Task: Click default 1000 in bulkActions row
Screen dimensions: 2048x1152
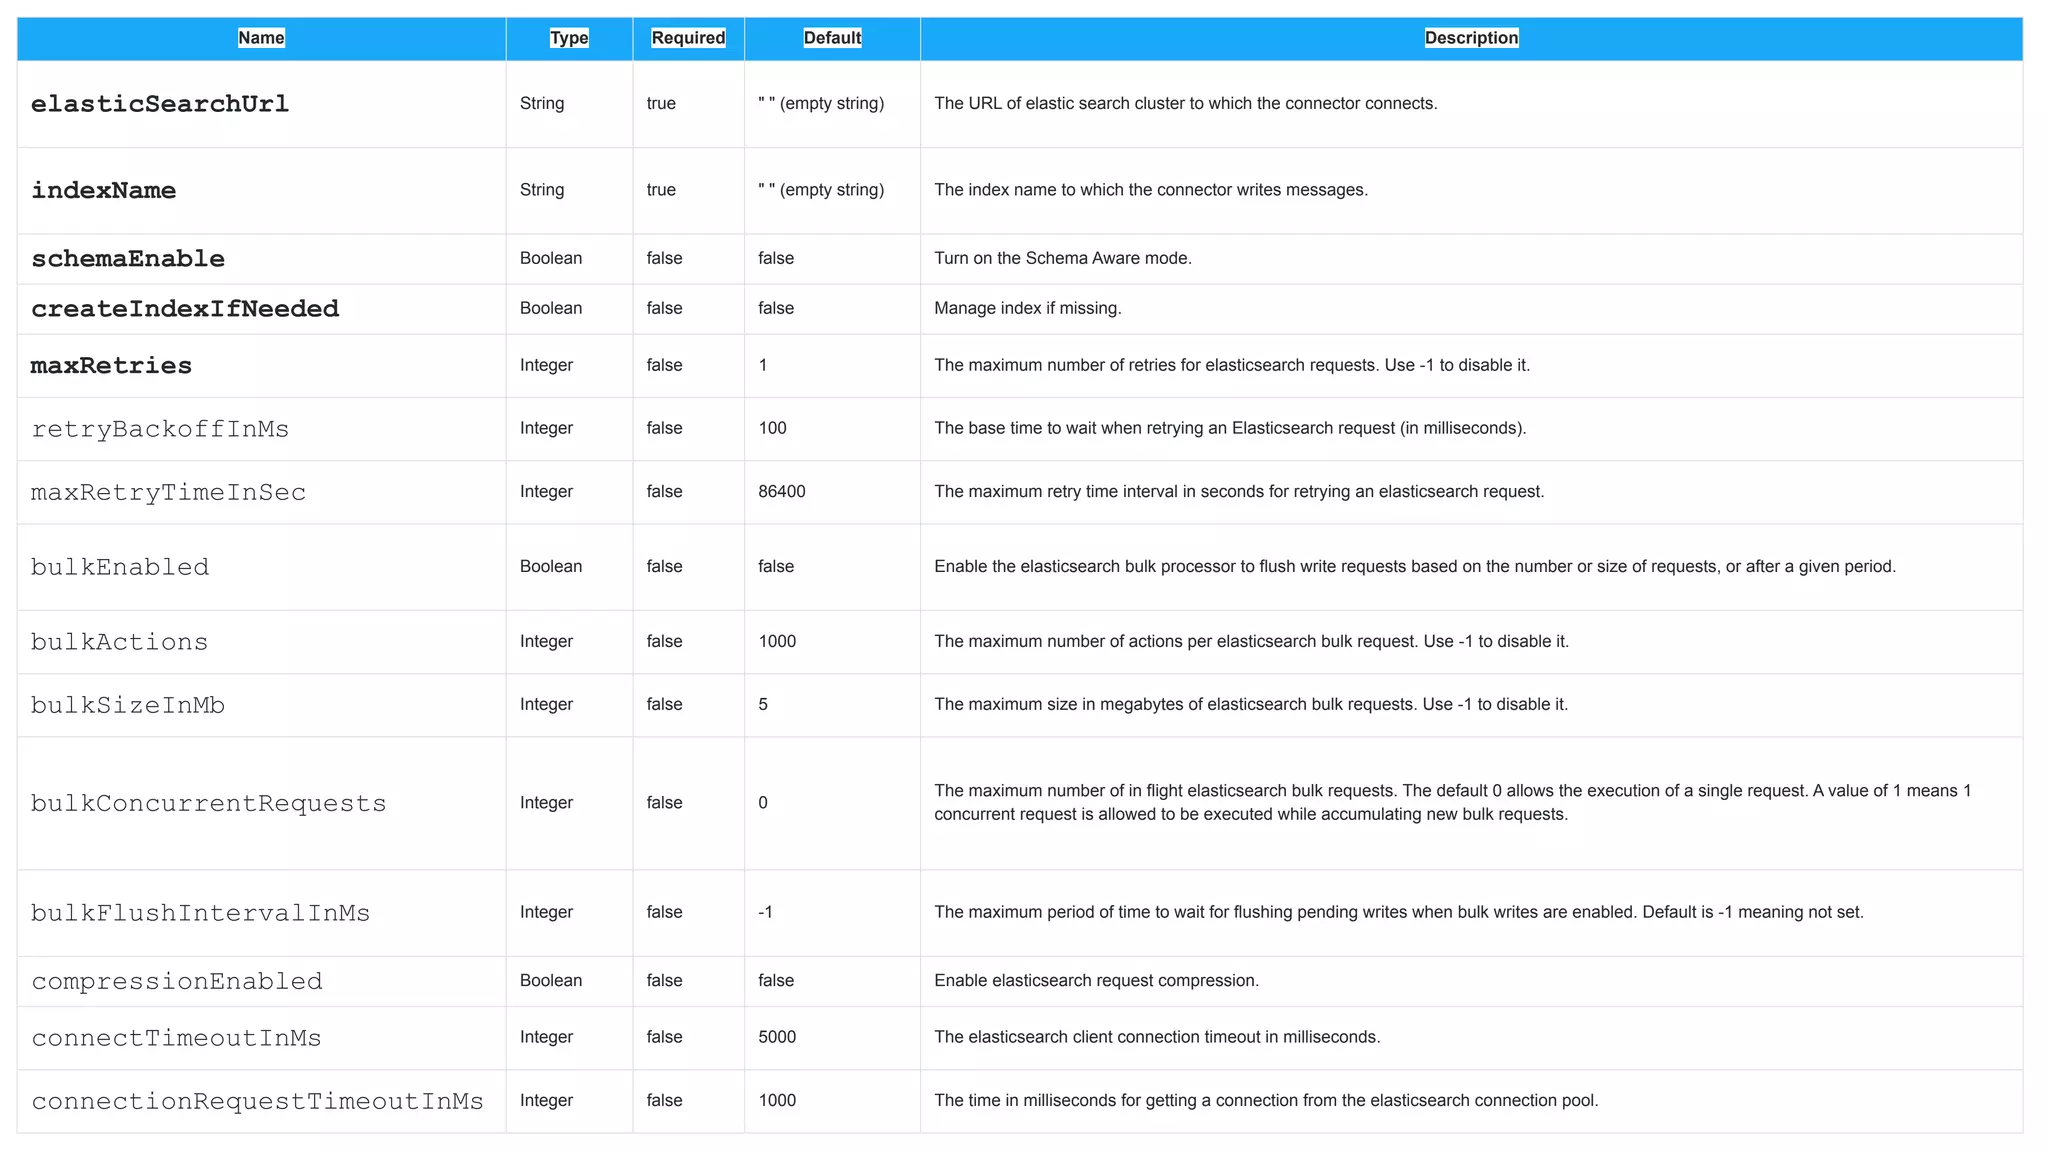Action: coord(777,641)
